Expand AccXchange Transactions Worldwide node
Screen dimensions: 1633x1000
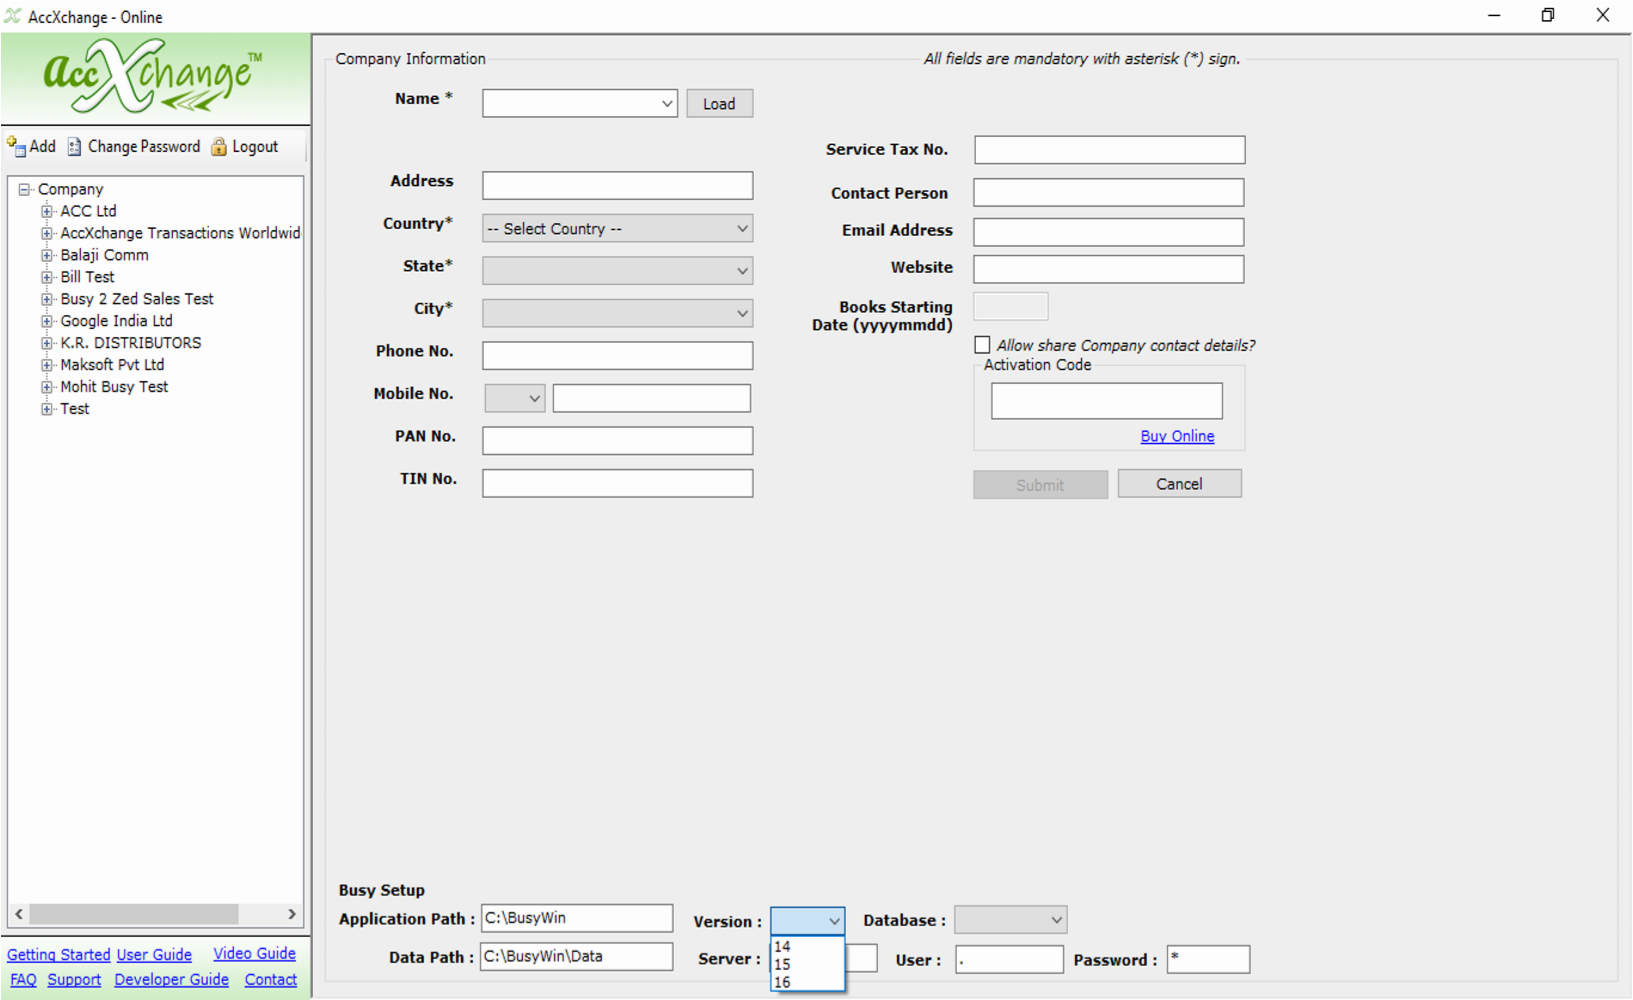click(x=46, y=233)
